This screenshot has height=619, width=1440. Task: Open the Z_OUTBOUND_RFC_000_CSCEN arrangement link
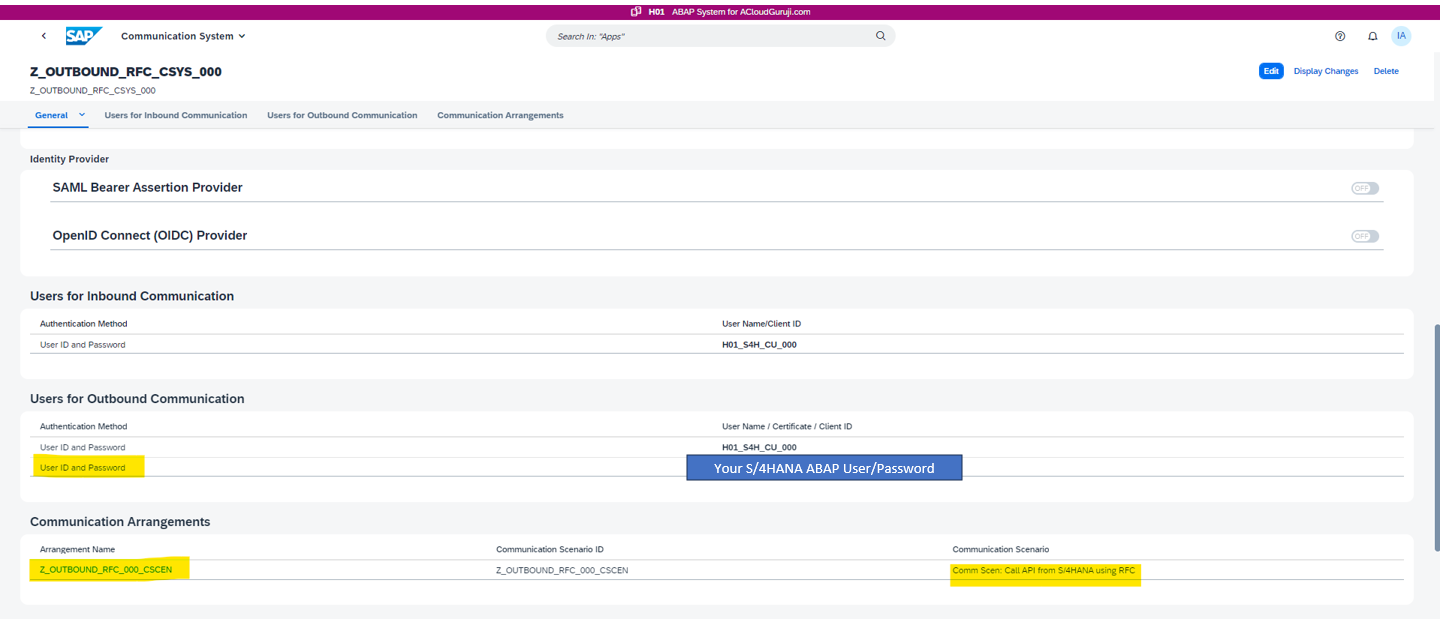(x=106, y=570)
